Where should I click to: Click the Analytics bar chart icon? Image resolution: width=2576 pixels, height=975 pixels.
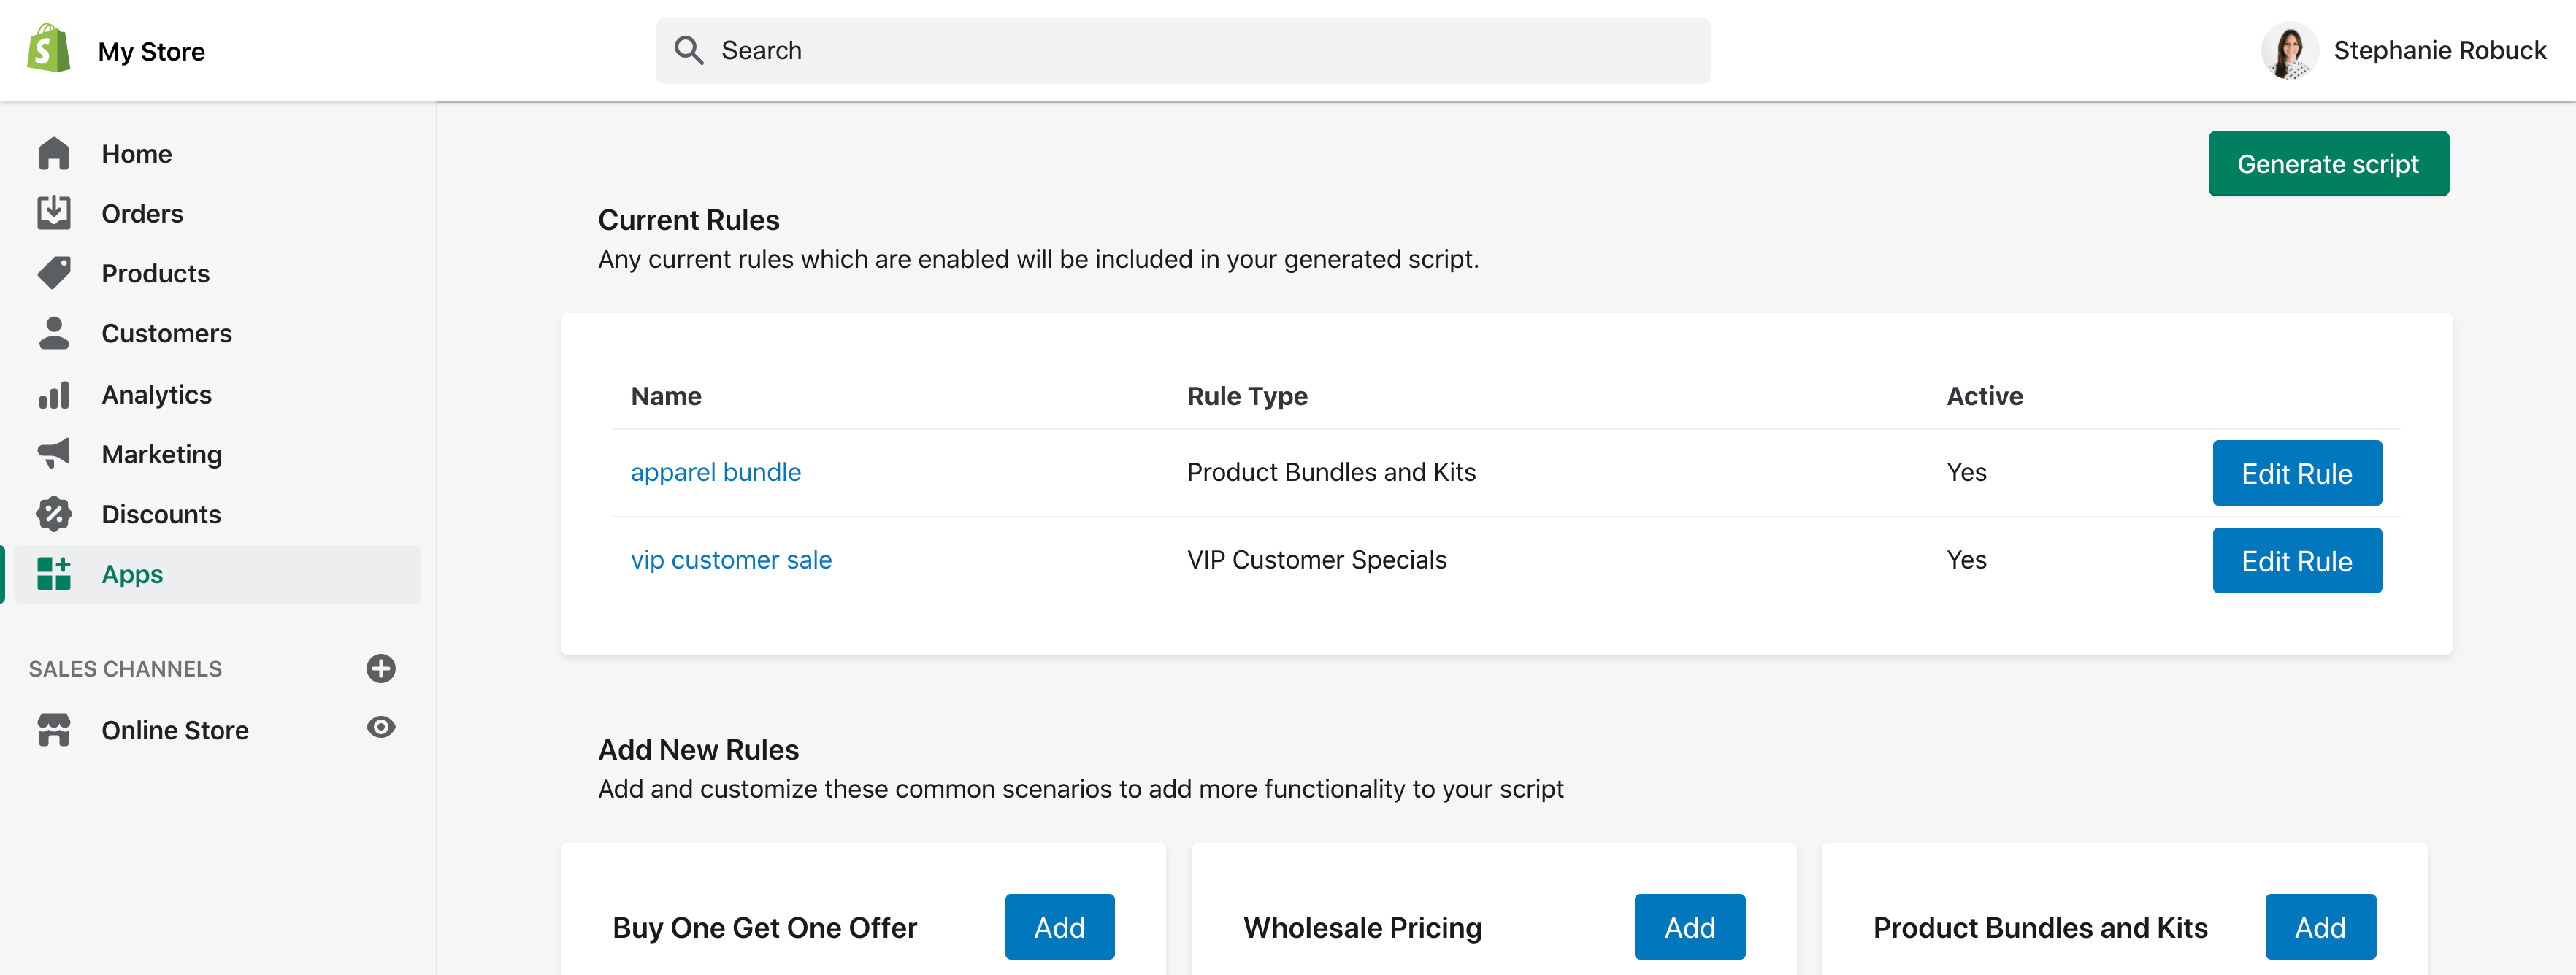click(54, 395)
